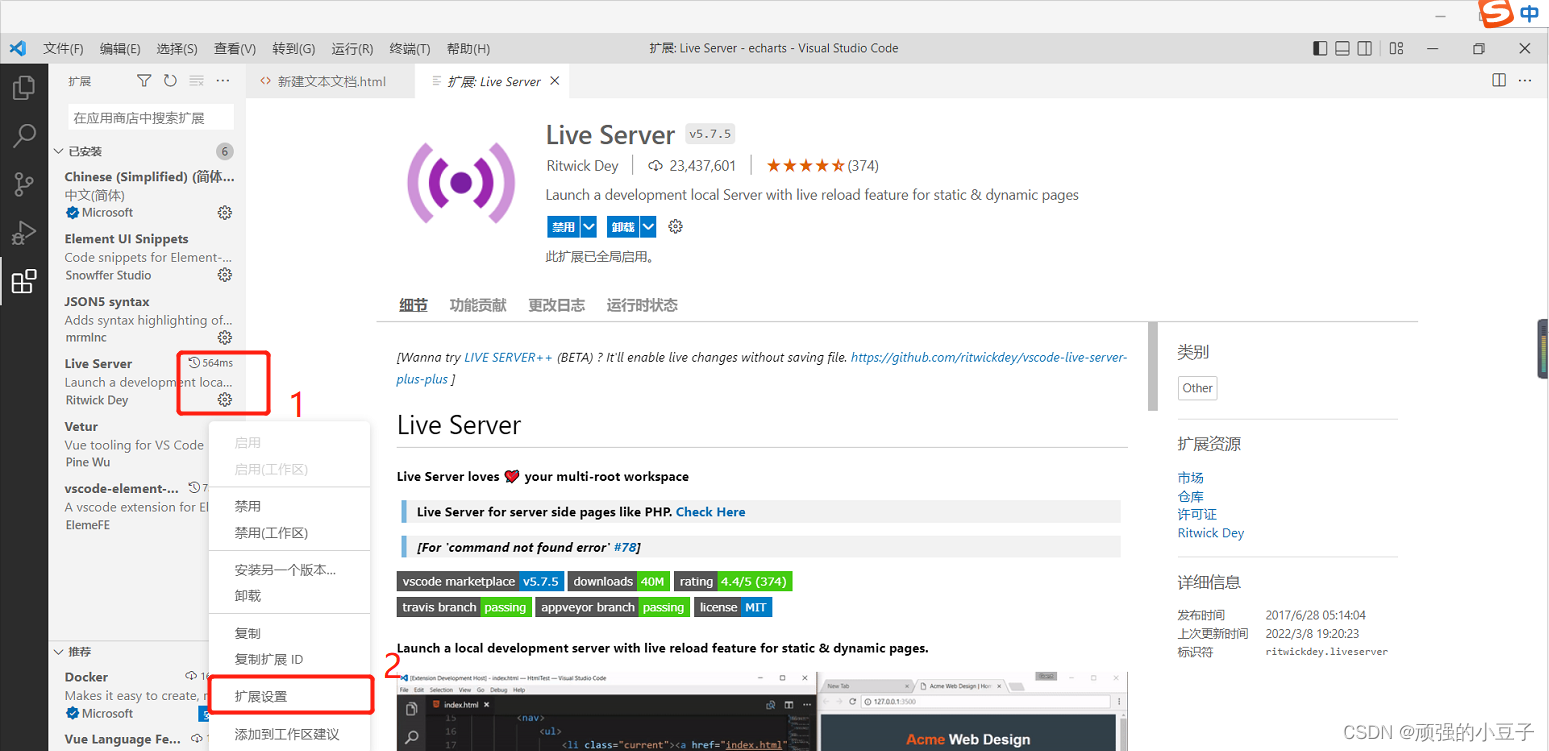Open the 终端(T) menu
This screenshot has height=751, width=1549.
(410, 48)
